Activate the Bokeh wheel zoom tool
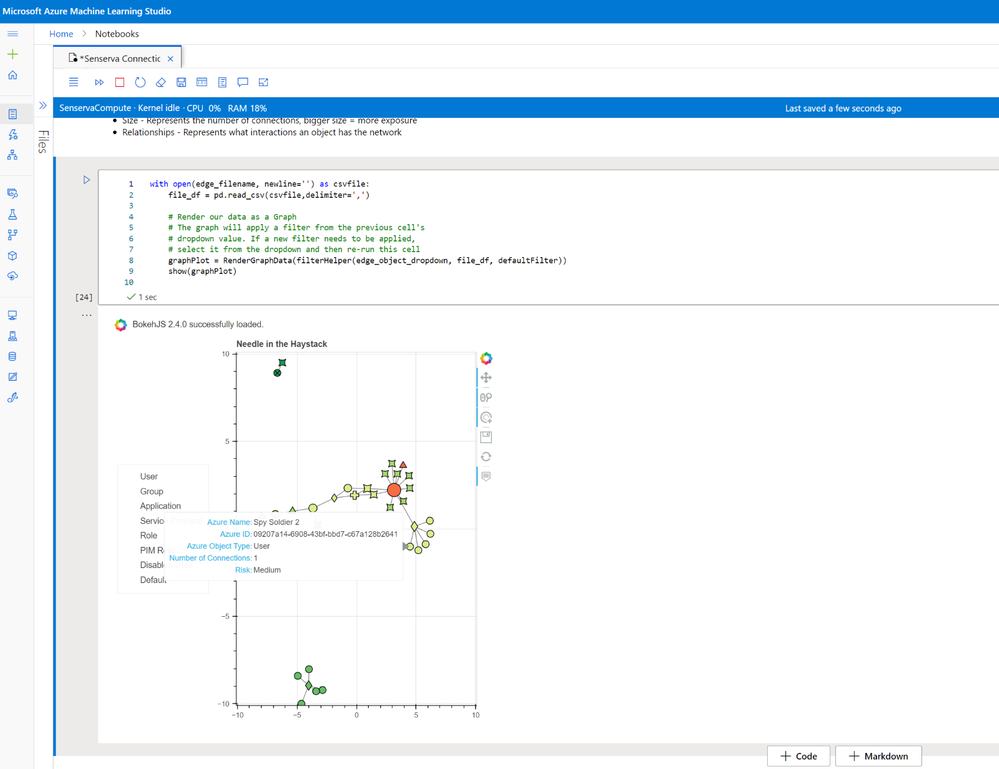This screenshot has width=999, height=769. 485,417
